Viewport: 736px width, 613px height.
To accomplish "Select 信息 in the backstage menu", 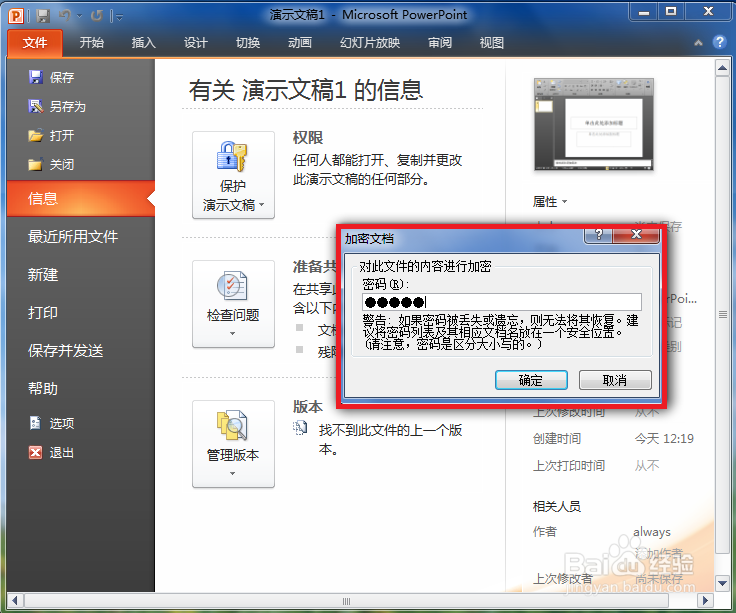I will pos(81,199).
